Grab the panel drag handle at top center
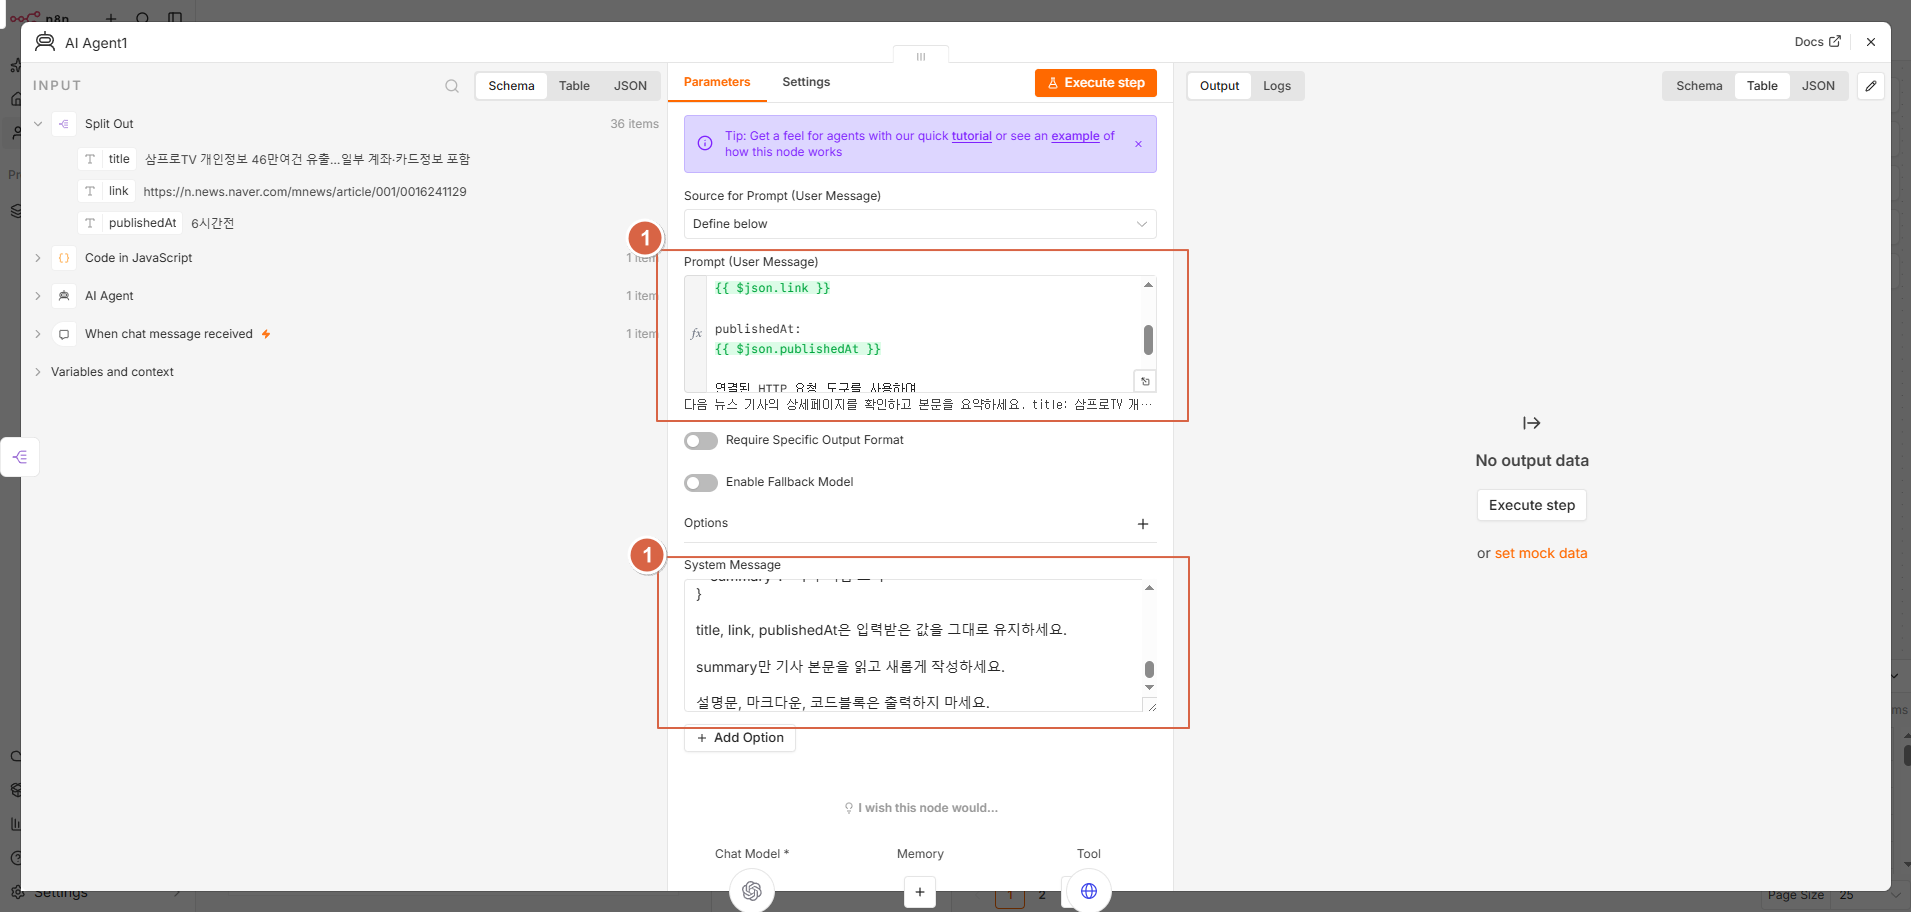Viewport: 1911px width, 912px height. [921, 56]
